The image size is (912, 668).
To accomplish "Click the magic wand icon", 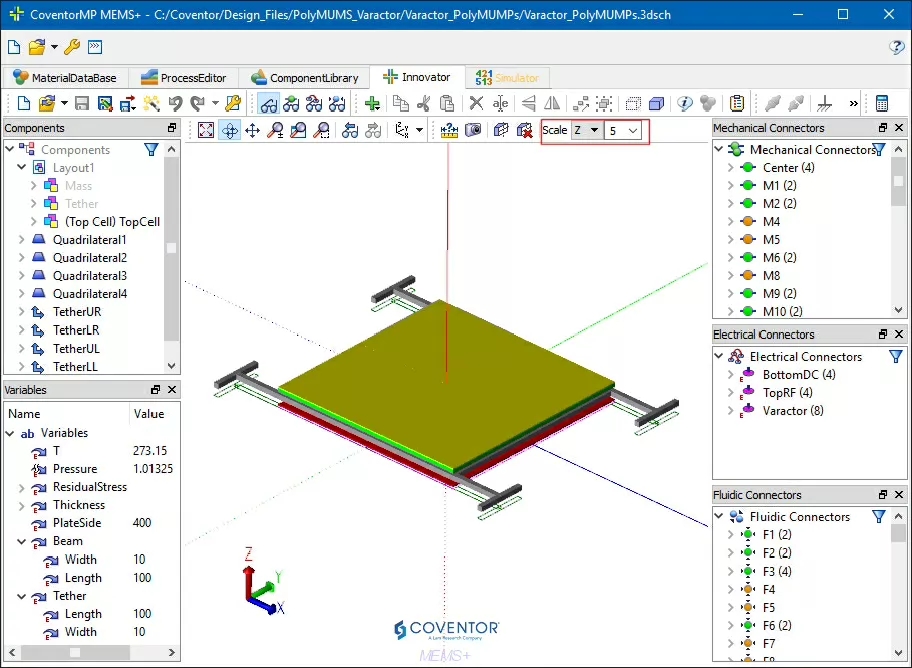I will click(x=151, y=104).
